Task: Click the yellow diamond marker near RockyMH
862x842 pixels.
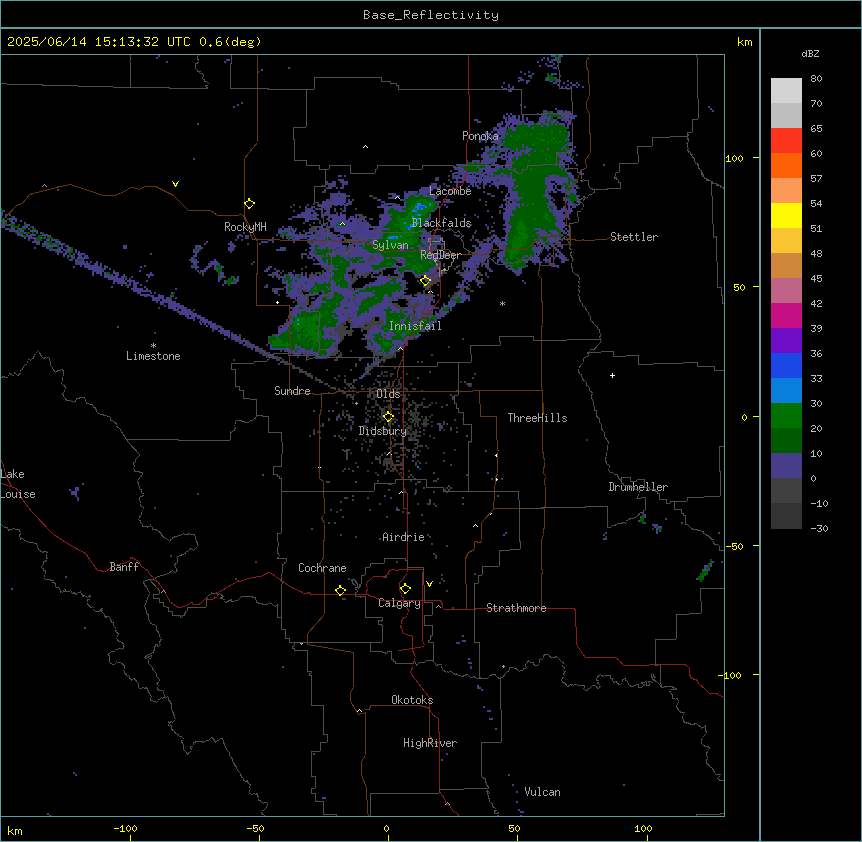Action: click(249, 204)
